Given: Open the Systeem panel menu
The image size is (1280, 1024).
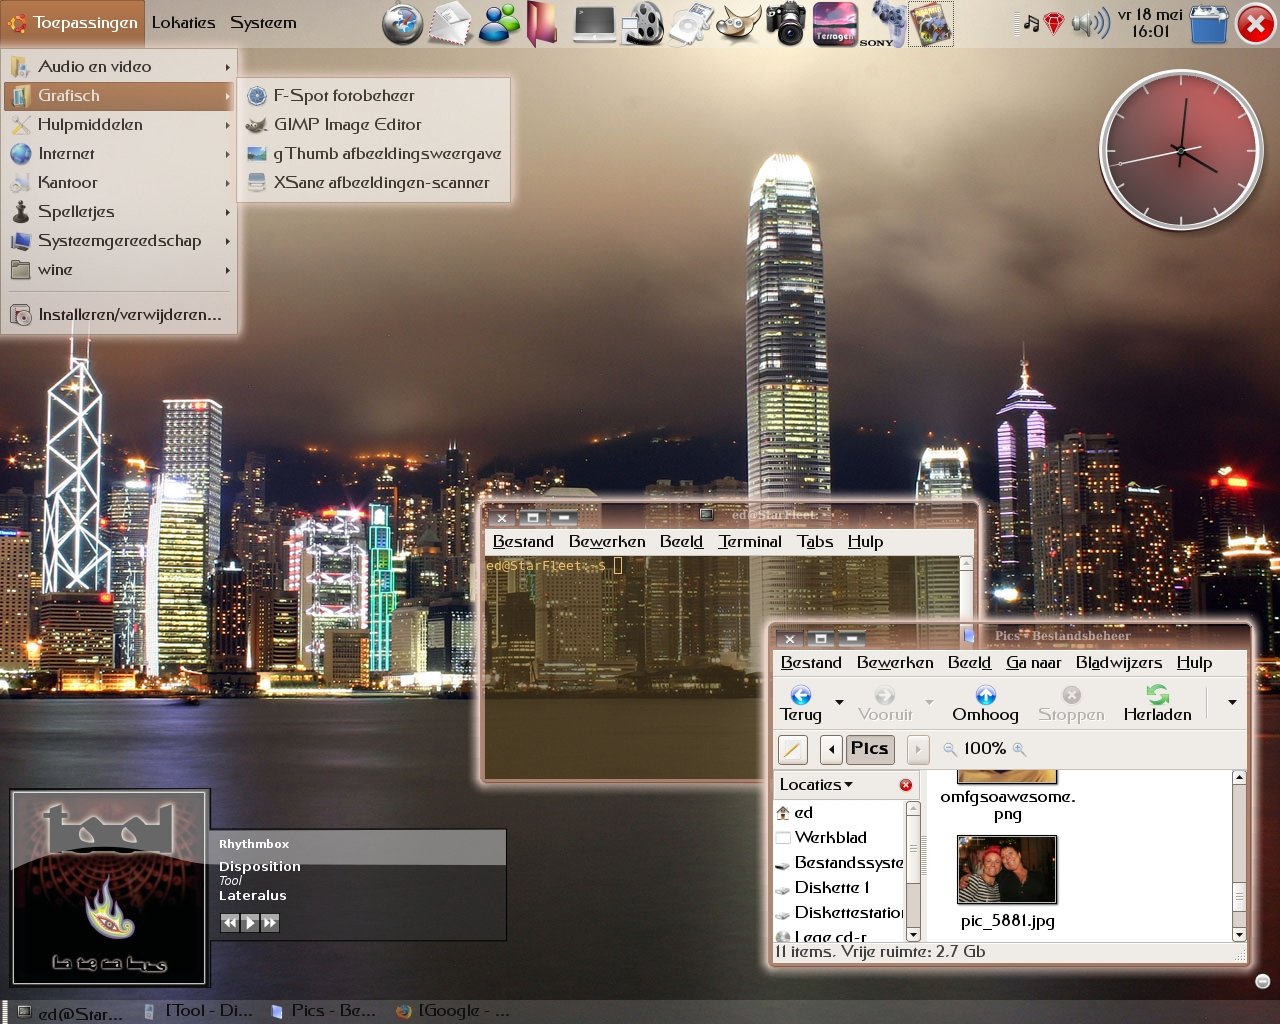Looking at the screenshot, I should pos(263,22).
